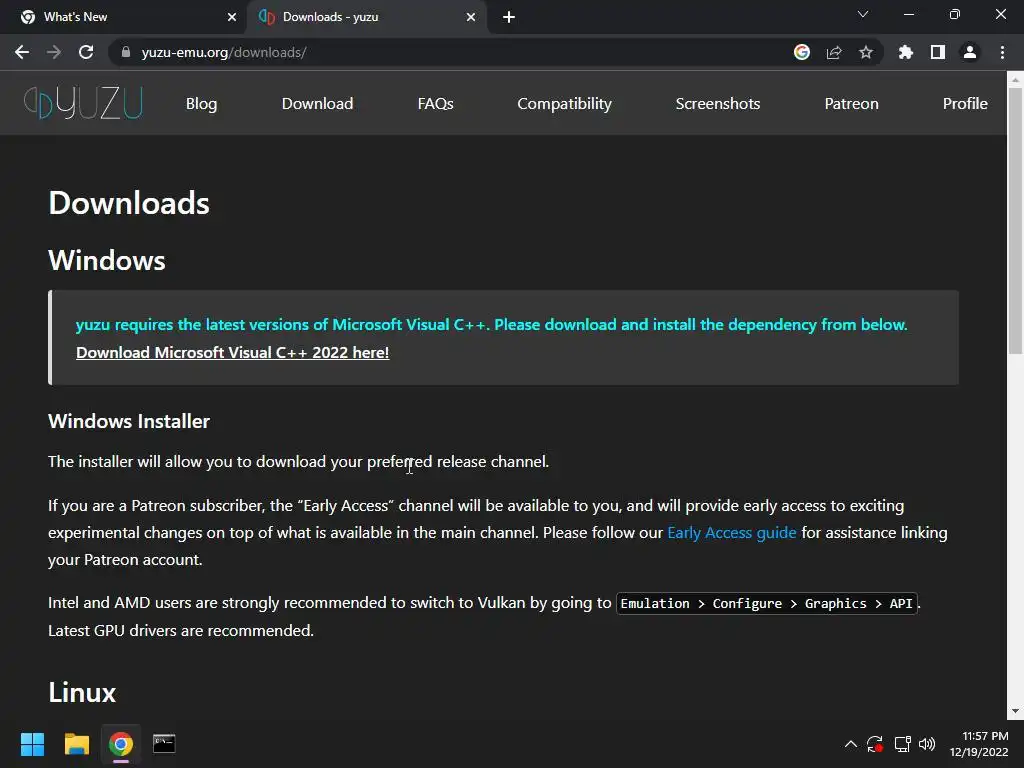Click the yuzu requires Visual C++ notice text
The height and width of the screenshot is (768, 1024).
[491, 325]
